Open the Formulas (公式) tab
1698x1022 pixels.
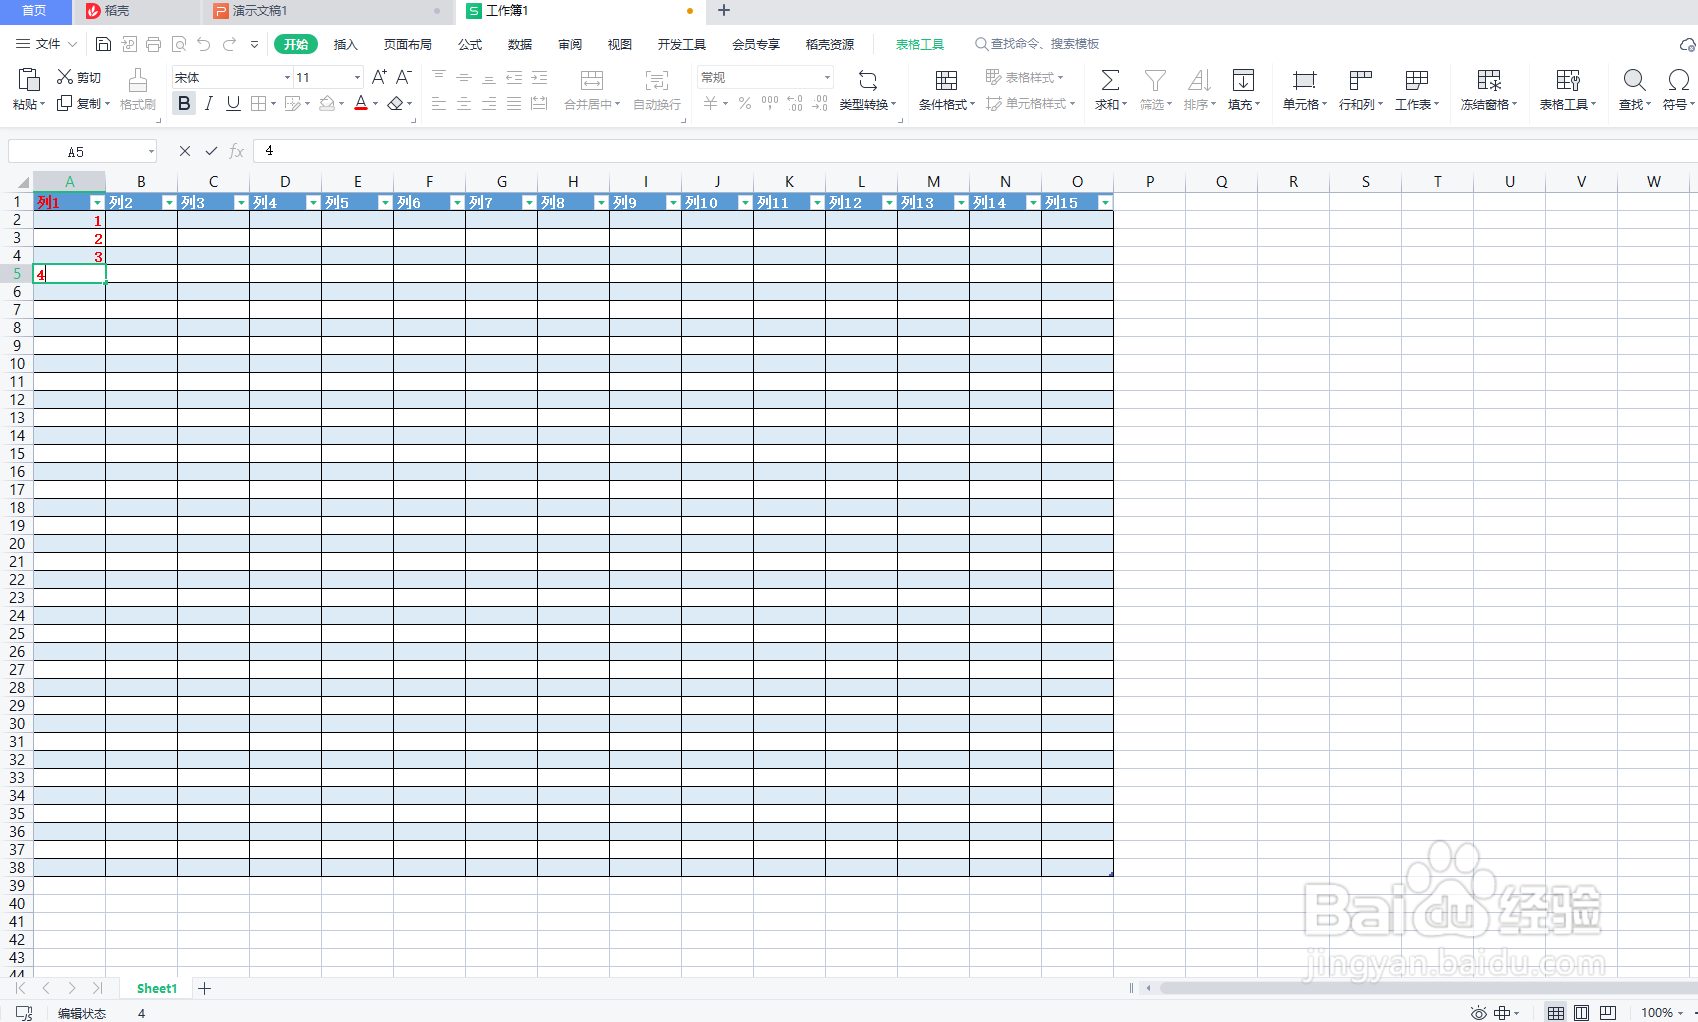470,44
